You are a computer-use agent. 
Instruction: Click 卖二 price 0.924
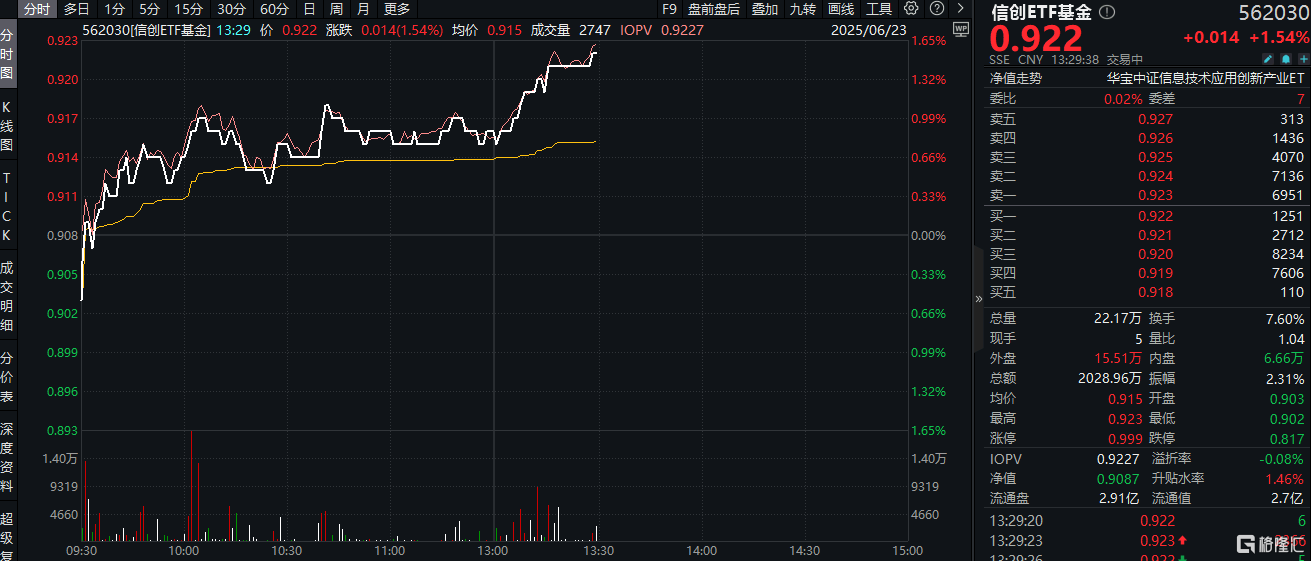pyautogui.click(x=1155, y=176)
